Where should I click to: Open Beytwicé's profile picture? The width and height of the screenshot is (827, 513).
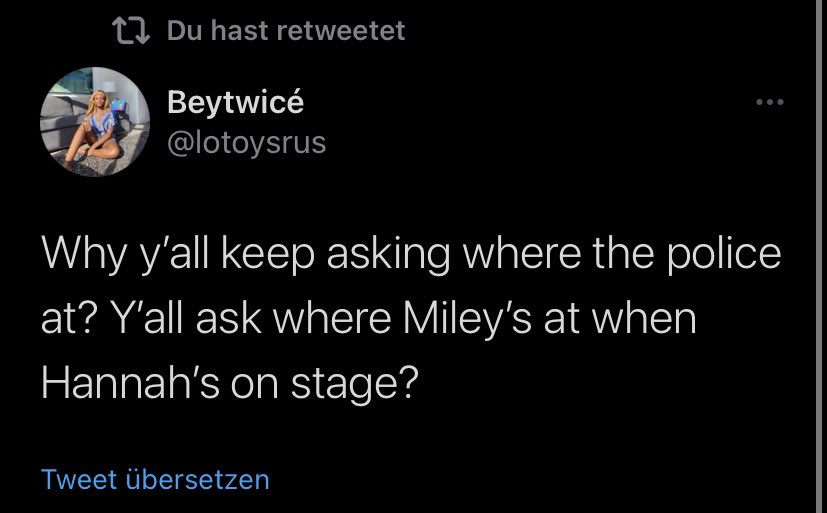coord(95,122)
